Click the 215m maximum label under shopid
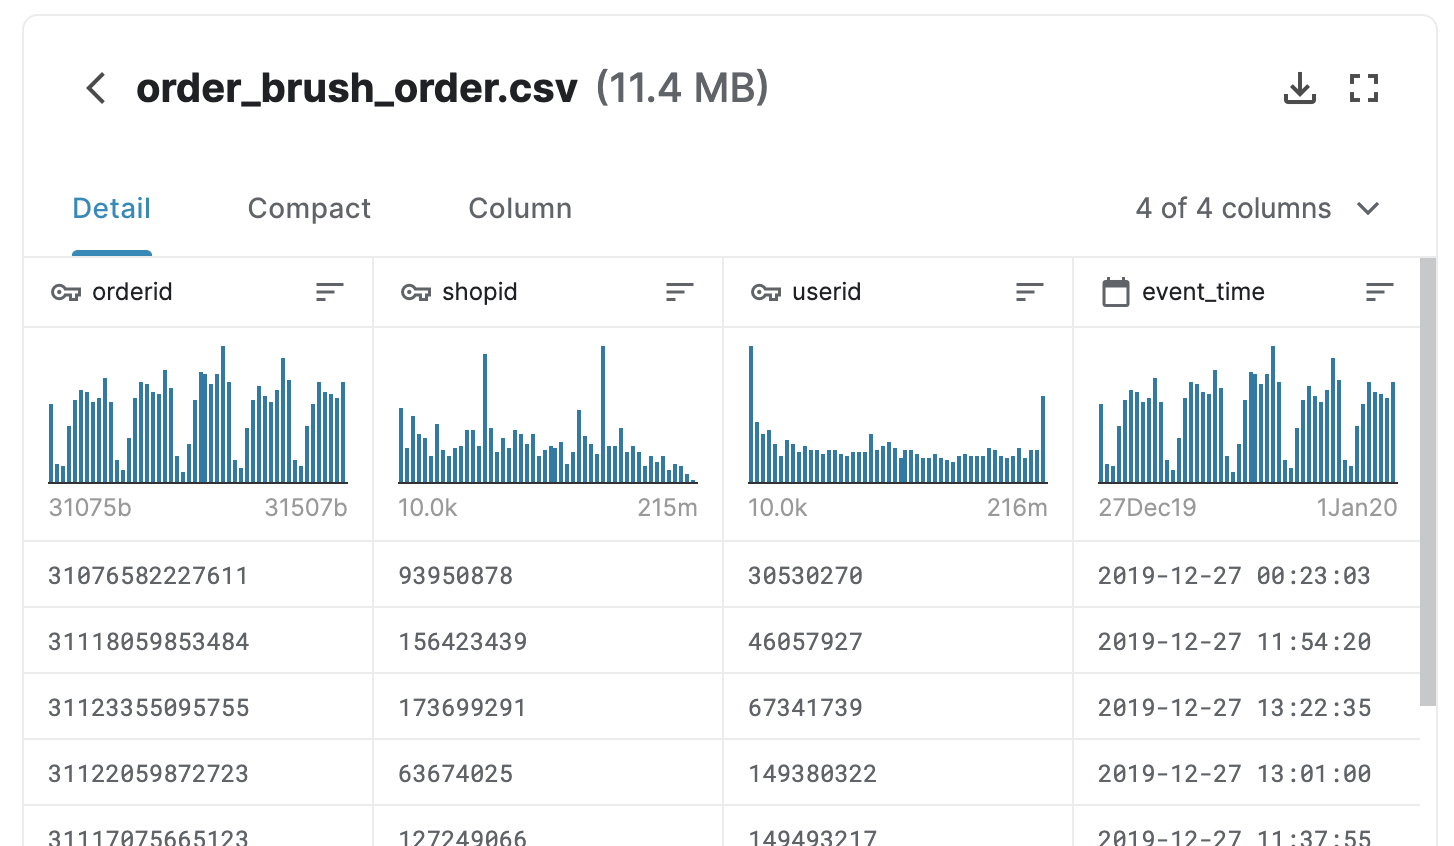This screenshot has height=846, width=1454. tap(667, 508)
